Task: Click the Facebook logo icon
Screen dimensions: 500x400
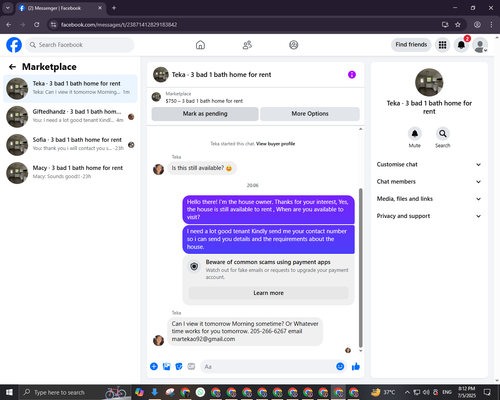Action: pos(14,45)
